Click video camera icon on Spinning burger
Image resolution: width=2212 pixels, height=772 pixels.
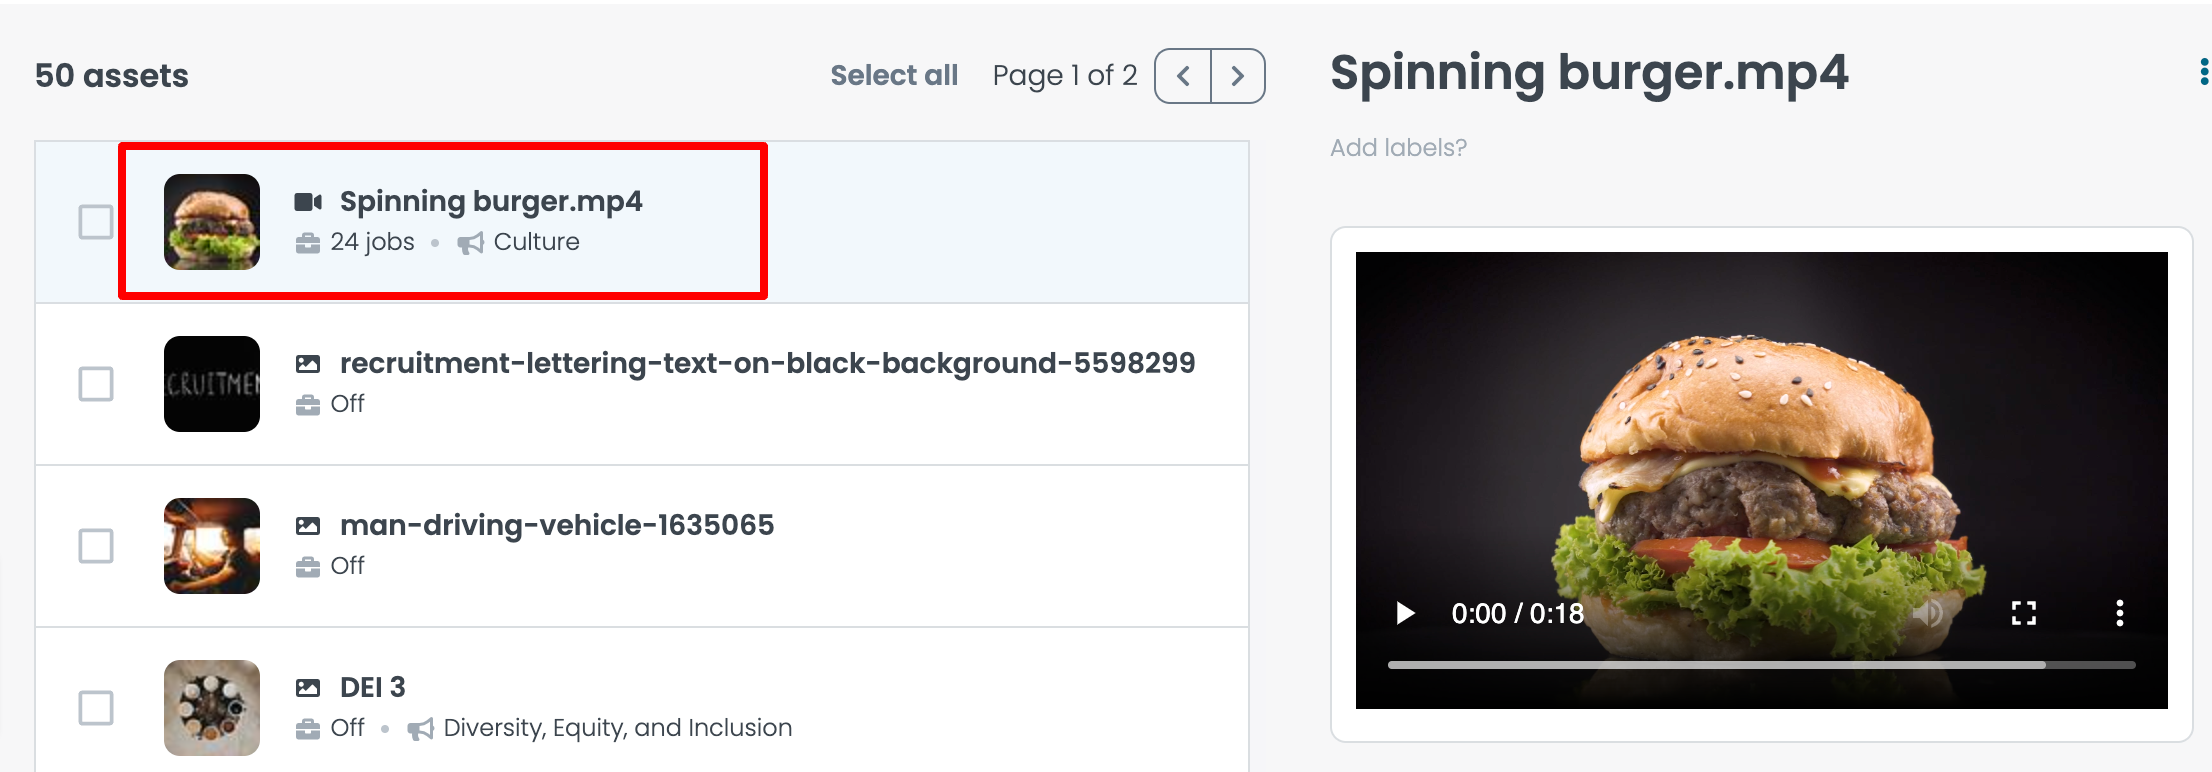[x=308, y=202]
